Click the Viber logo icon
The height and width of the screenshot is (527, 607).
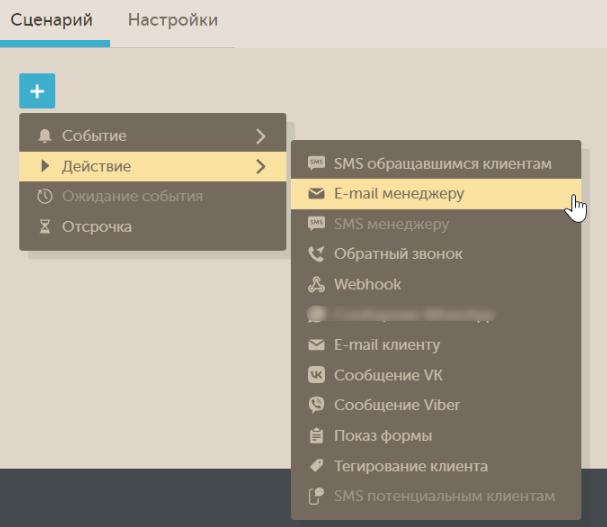pos(316,405)
